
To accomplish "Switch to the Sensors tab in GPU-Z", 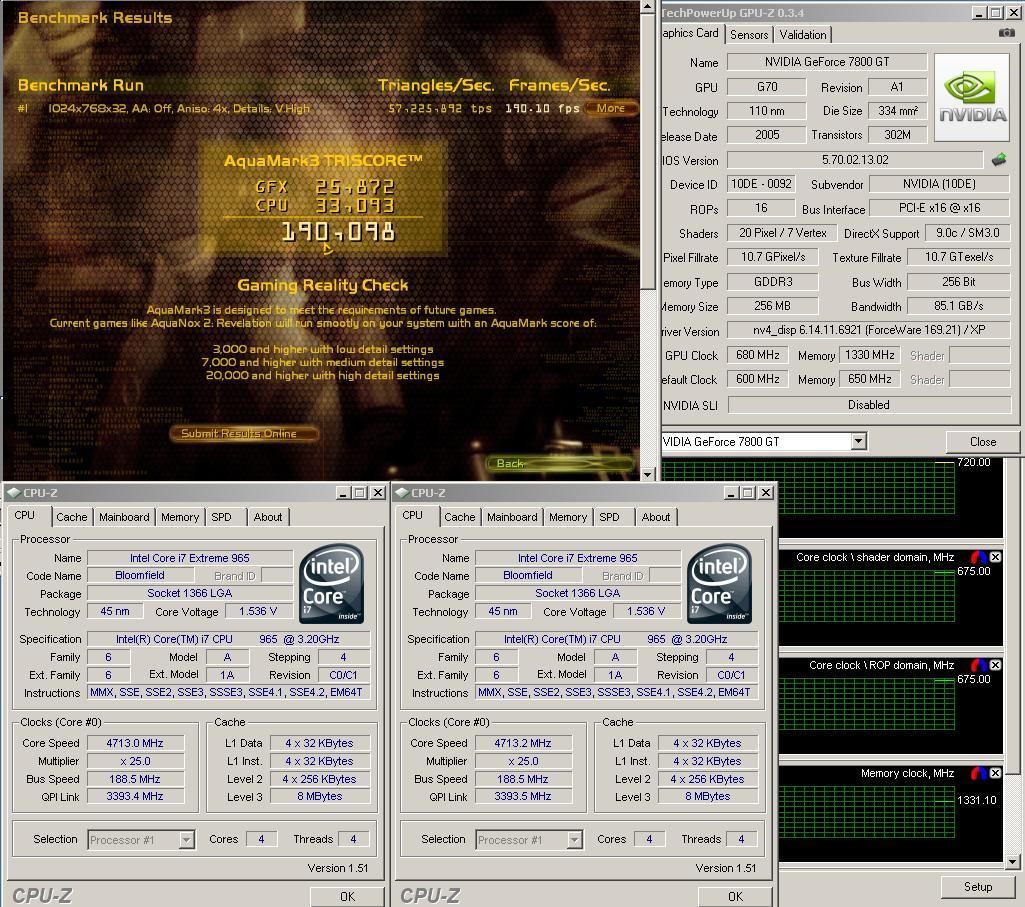I will [749, 35].
